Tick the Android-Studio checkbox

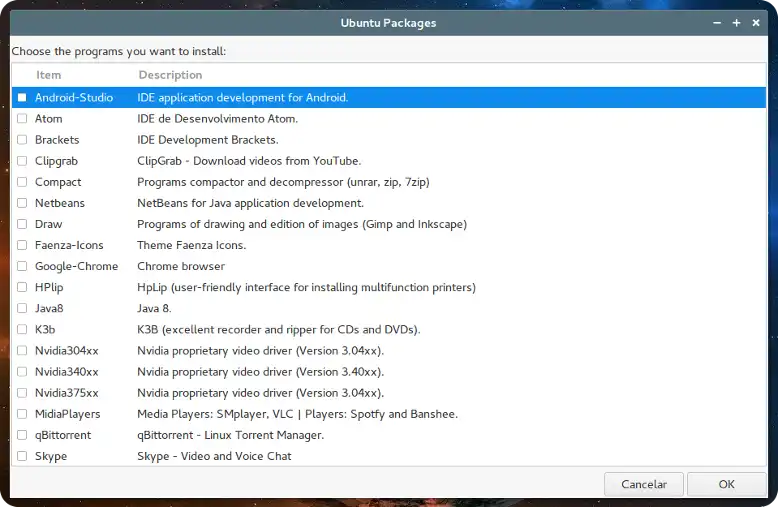click(x=22, y=98)
